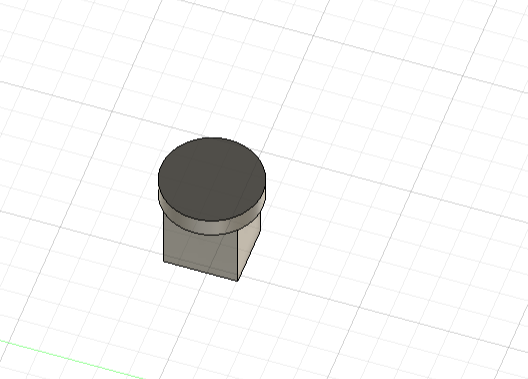Select the dark circular top face
The width and height of the screenshot is (528, 379).
point(212,179)
